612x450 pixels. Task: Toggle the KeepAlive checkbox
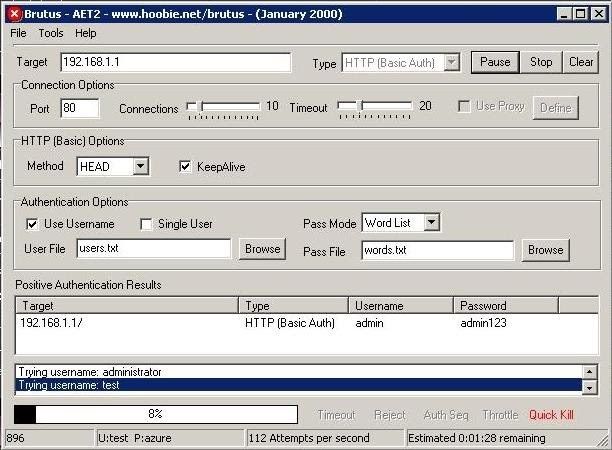pos(185,167)
